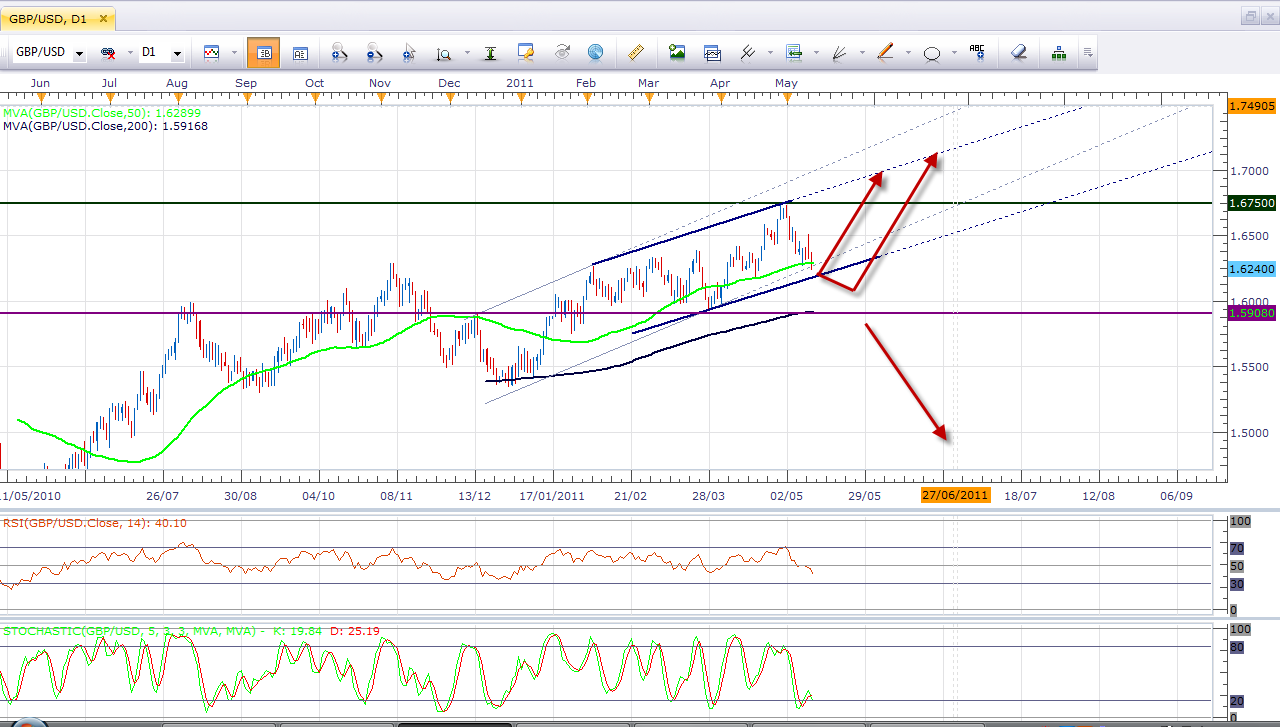Select the ruler measure tool
The height and width of the screenshot is (727, 1280).
click(635, 52)
